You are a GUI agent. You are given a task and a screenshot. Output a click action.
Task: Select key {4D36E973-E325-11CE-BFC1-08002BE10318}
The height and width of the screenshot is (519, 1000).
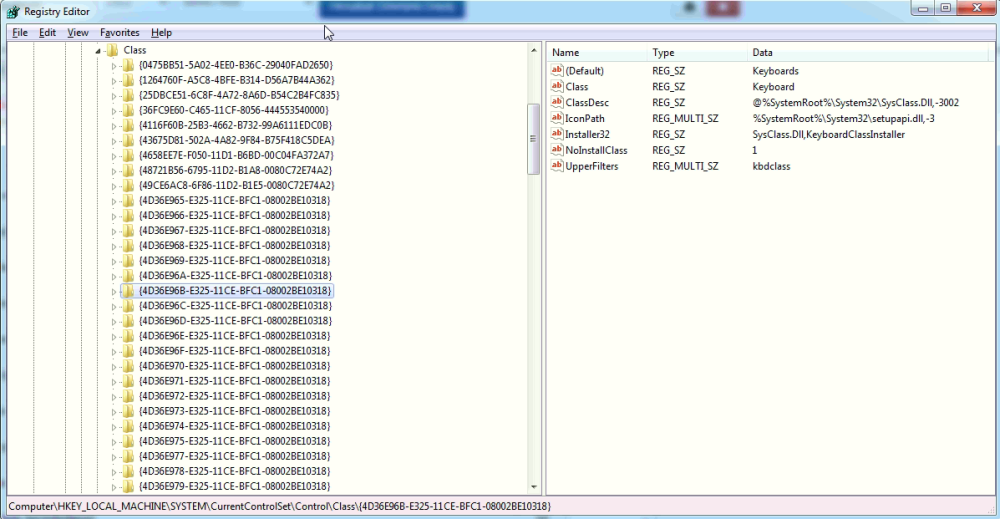[x=235, y=411]
